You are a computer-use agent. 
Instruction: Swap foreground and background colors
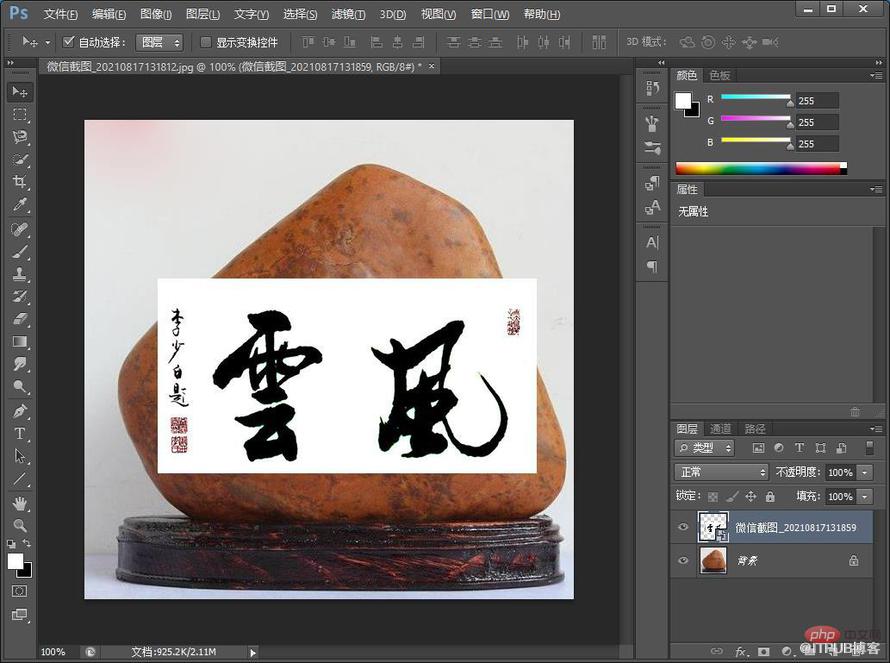click(26, 544)
